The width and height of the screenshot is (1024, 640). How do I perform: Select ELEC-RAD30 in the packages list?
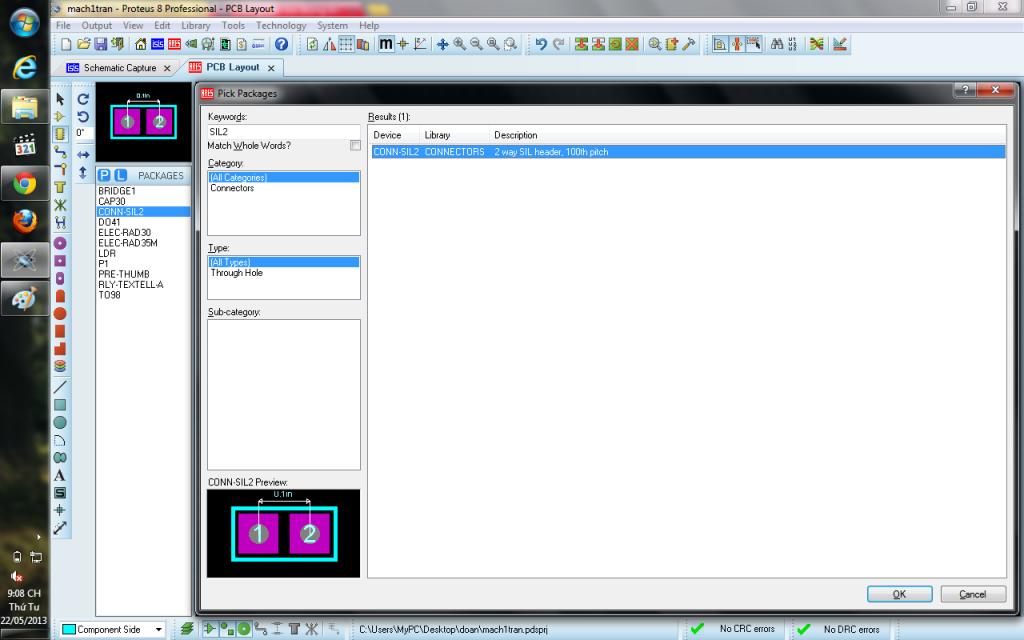tap(124, 232)
